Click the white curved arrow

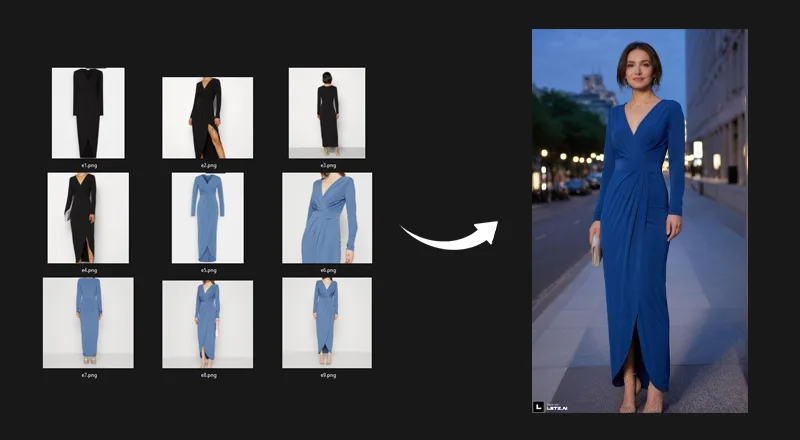449,237
